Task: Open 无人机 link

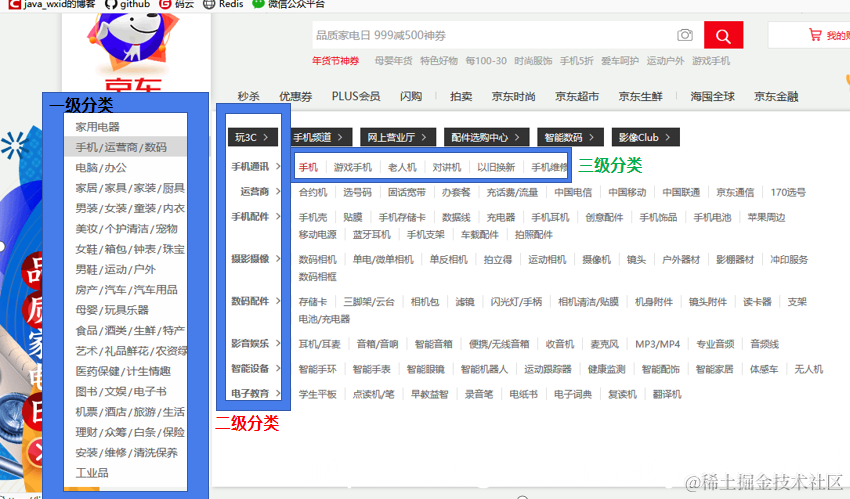Action: (x=808, y=370)
